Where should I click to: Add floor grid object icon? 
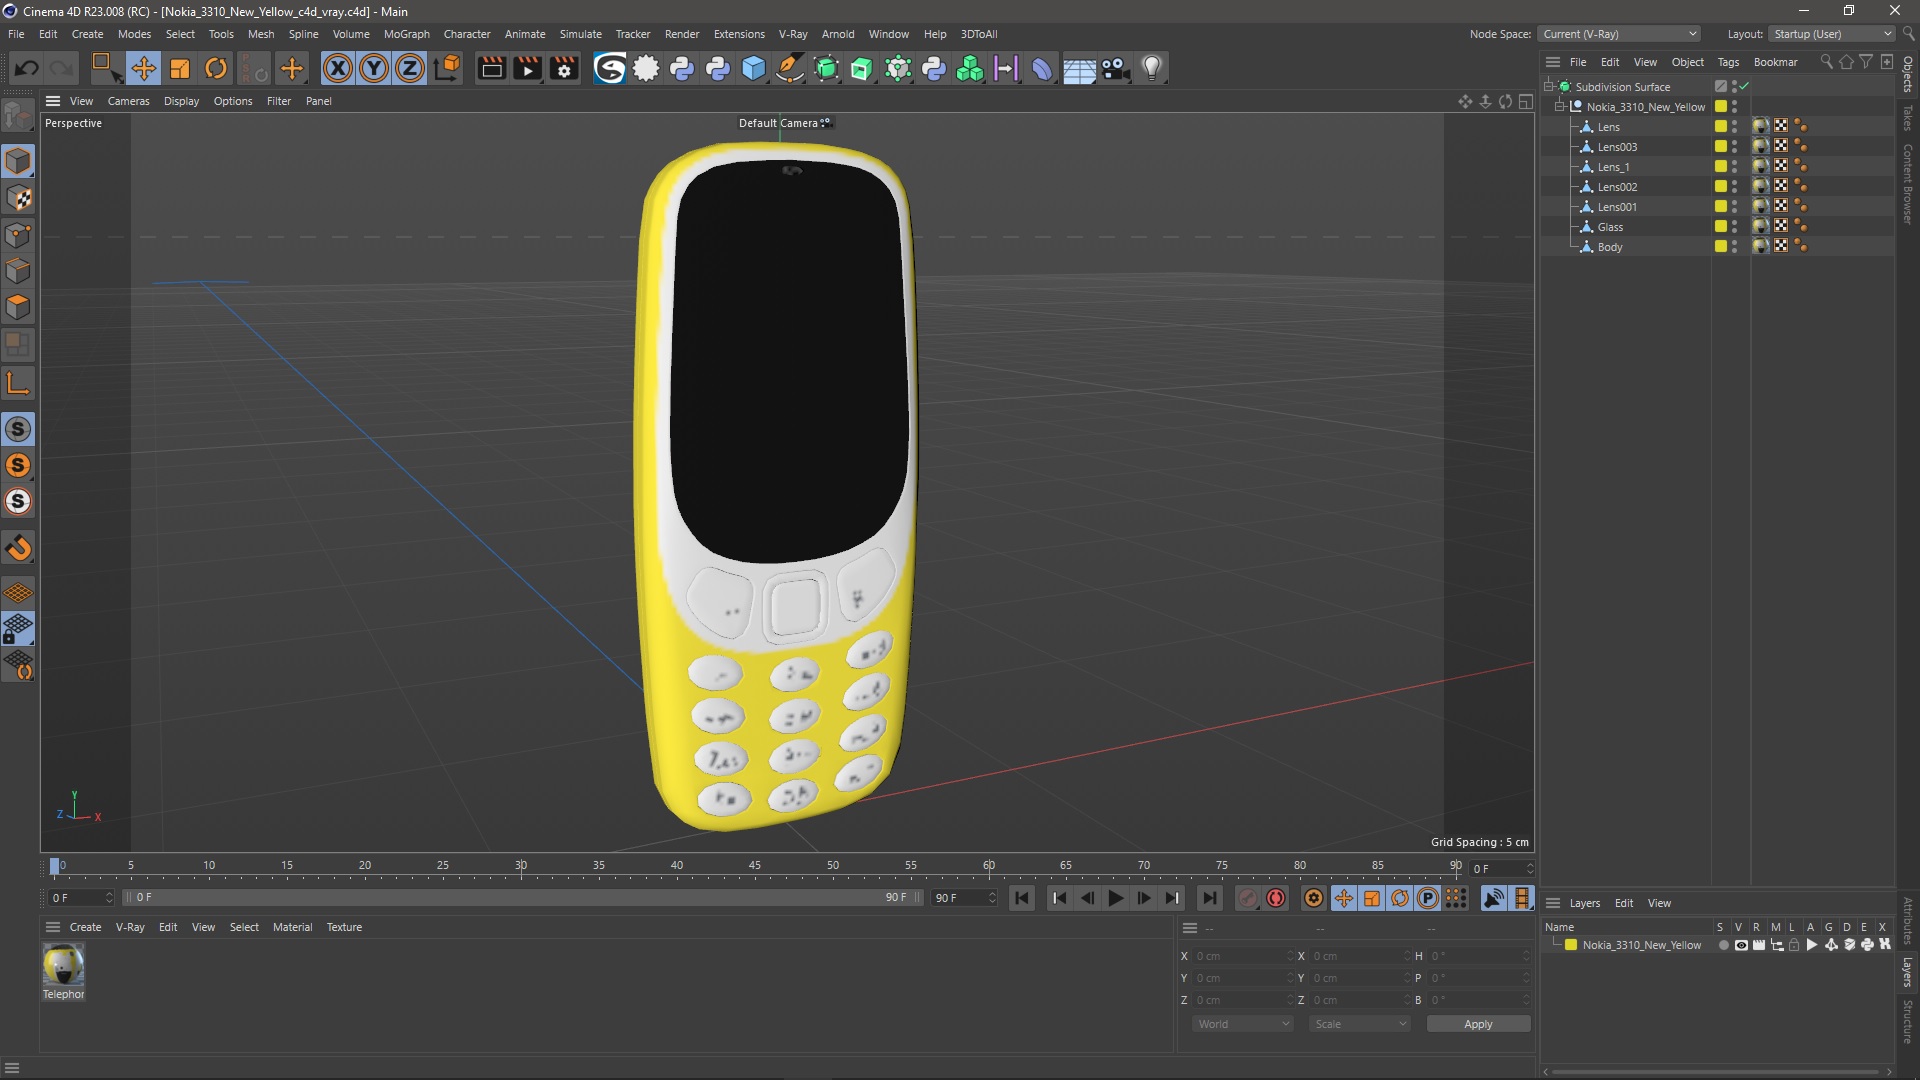tap(1079, 68)
